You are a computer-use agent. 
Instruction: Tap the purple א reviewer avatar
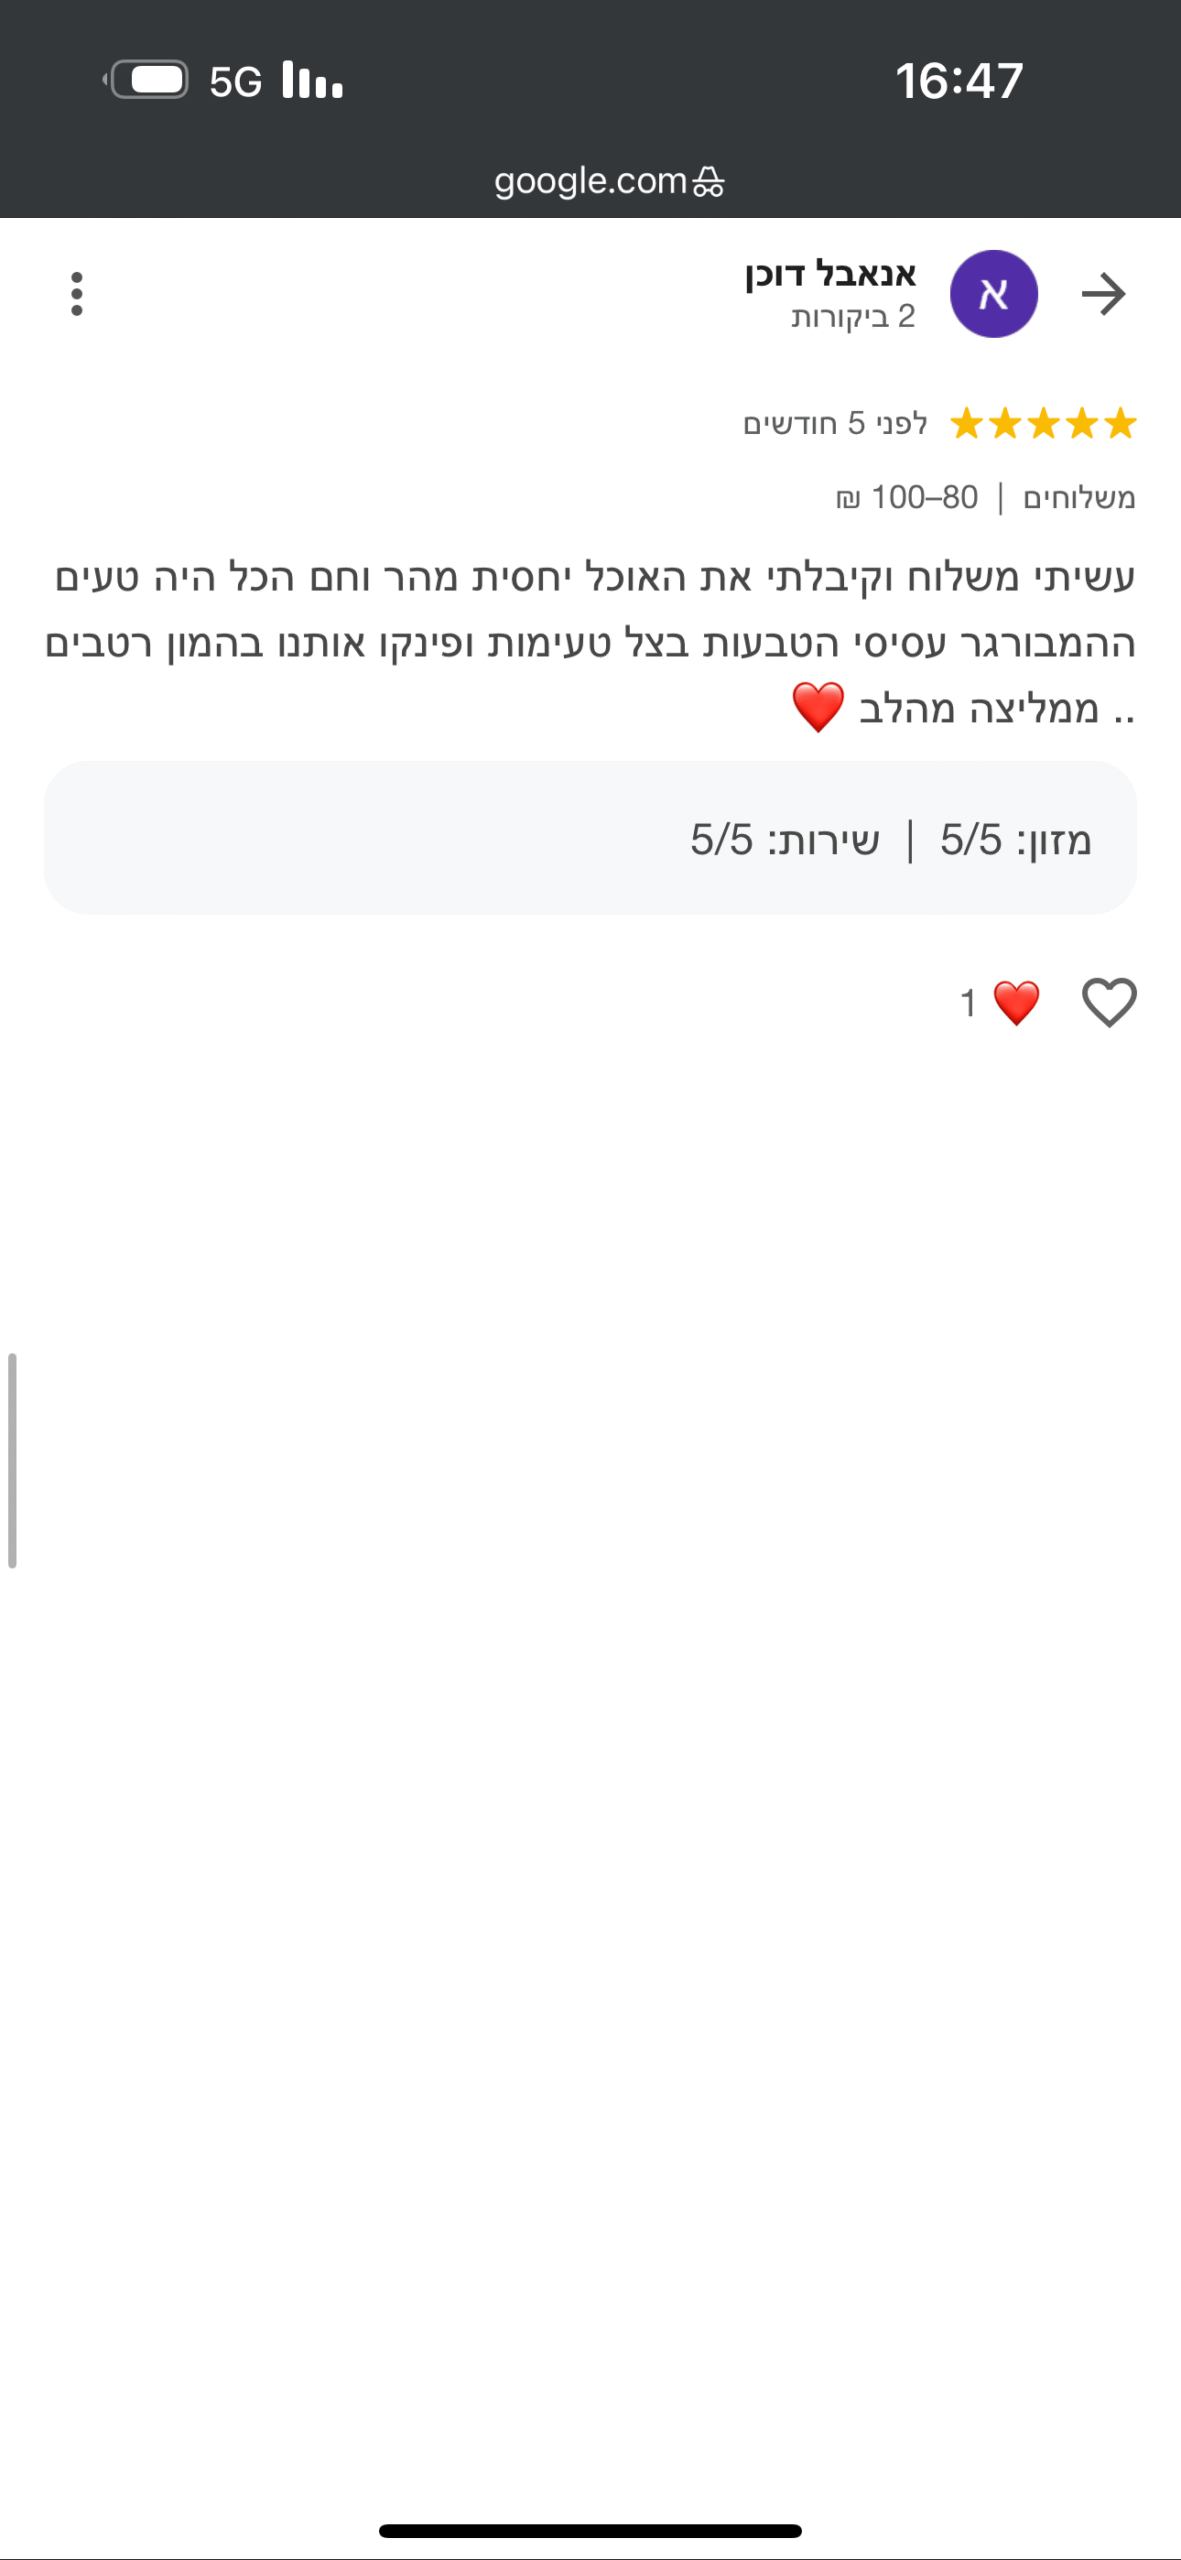pos(993,294)
